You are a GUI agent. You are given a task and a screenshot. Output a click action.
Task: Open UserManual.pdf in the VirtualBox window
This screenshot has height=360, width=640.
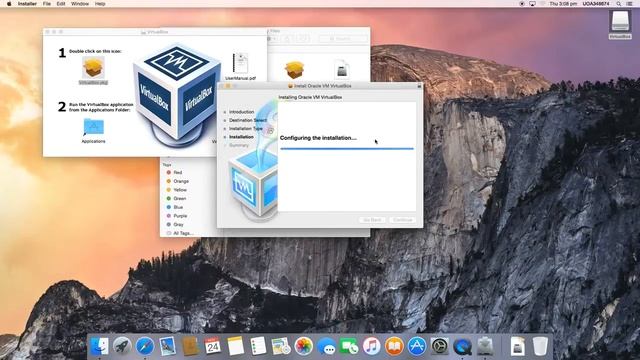tap(240, 63)
